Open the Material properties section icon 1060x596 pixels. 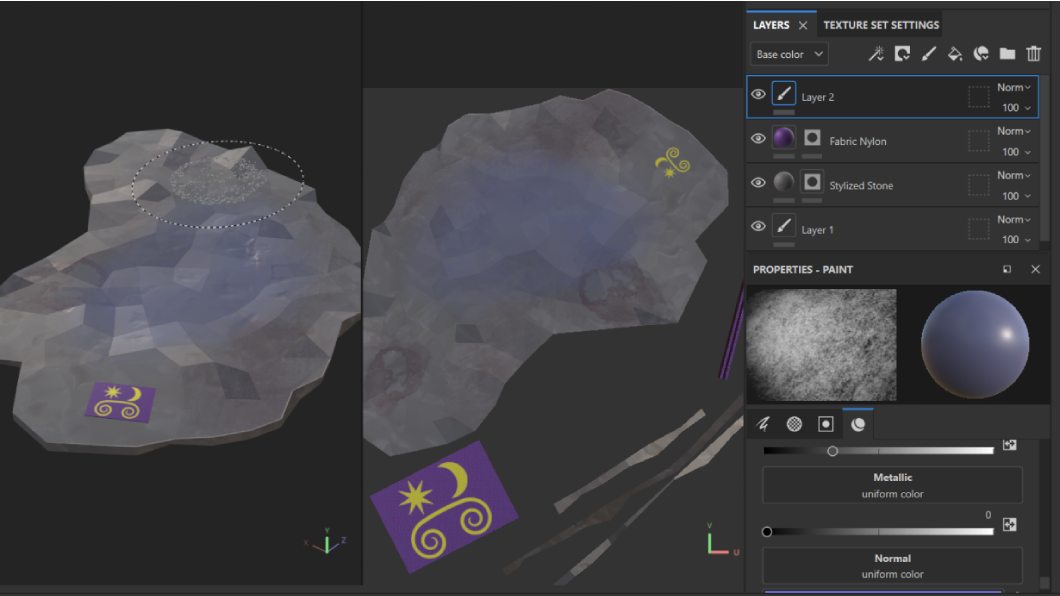click(x=858, y=424)
